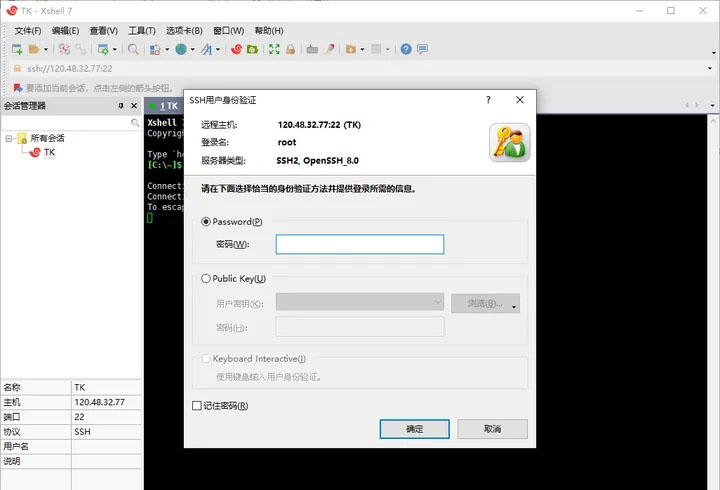Click the terminal vertical scrollbar
This screenshot has height=490, width=720.
click(x=713, y=302)
